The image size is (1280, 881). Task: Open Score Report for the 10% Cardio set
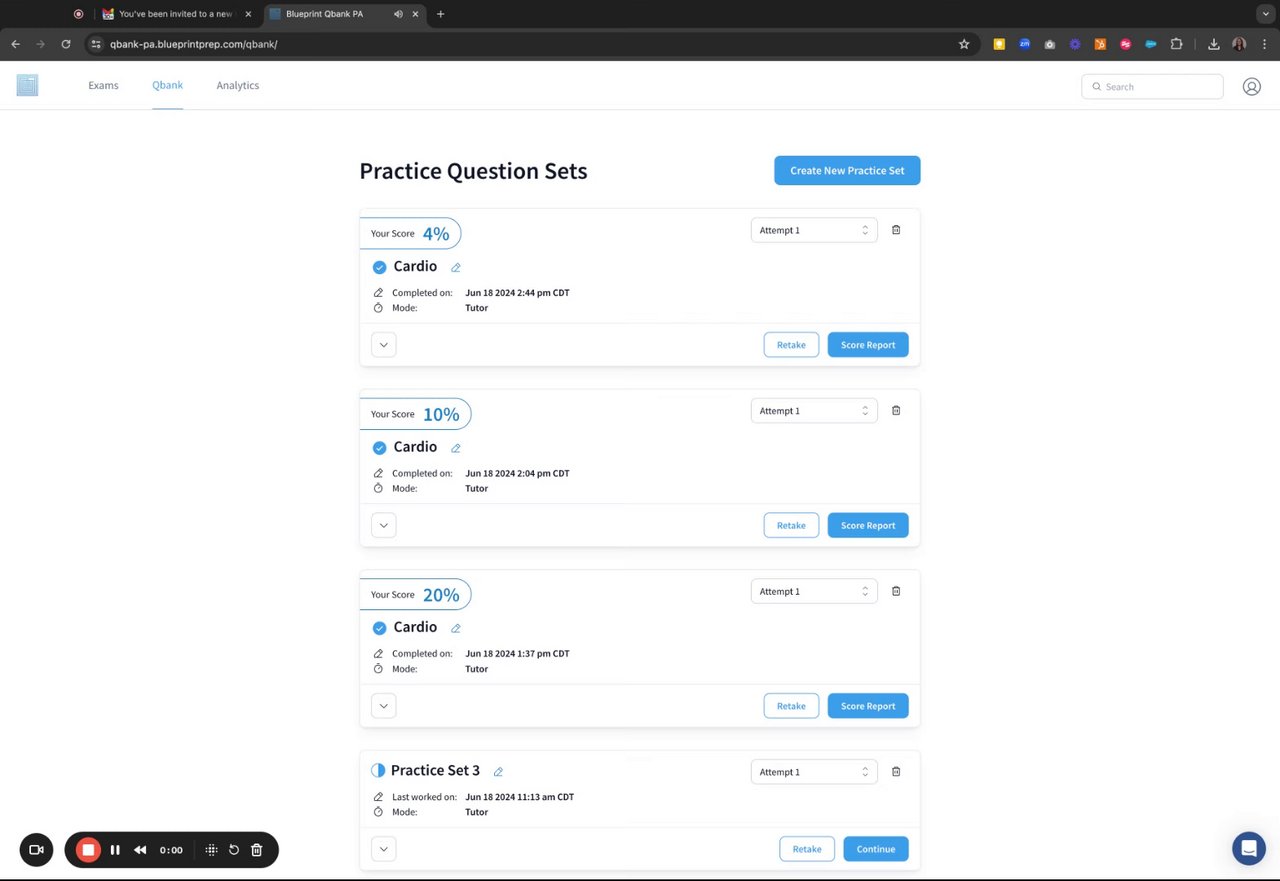(x=868, y=525)
